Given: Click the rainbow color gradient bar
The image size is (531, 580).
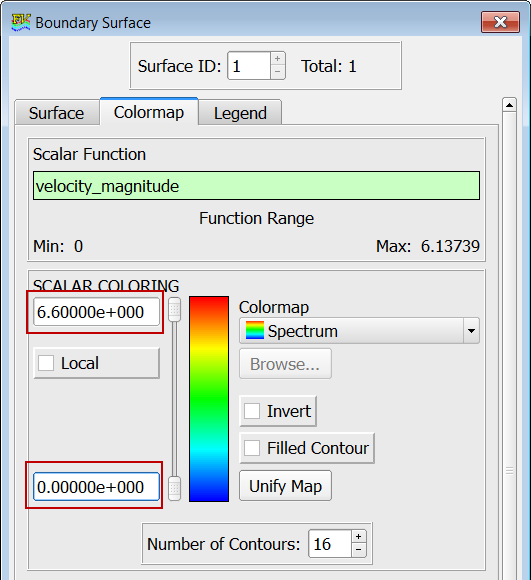Looking at the screenshot, I should pos(209,399).
